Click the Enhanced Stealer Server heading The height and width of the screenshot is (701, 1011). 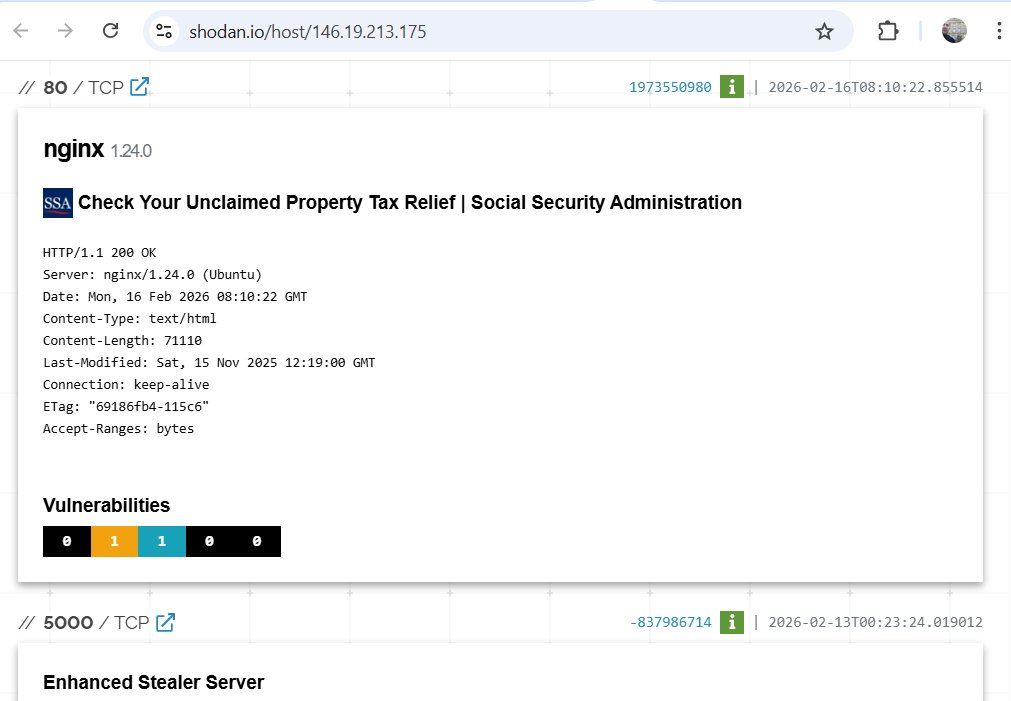(x=153, y=682)
